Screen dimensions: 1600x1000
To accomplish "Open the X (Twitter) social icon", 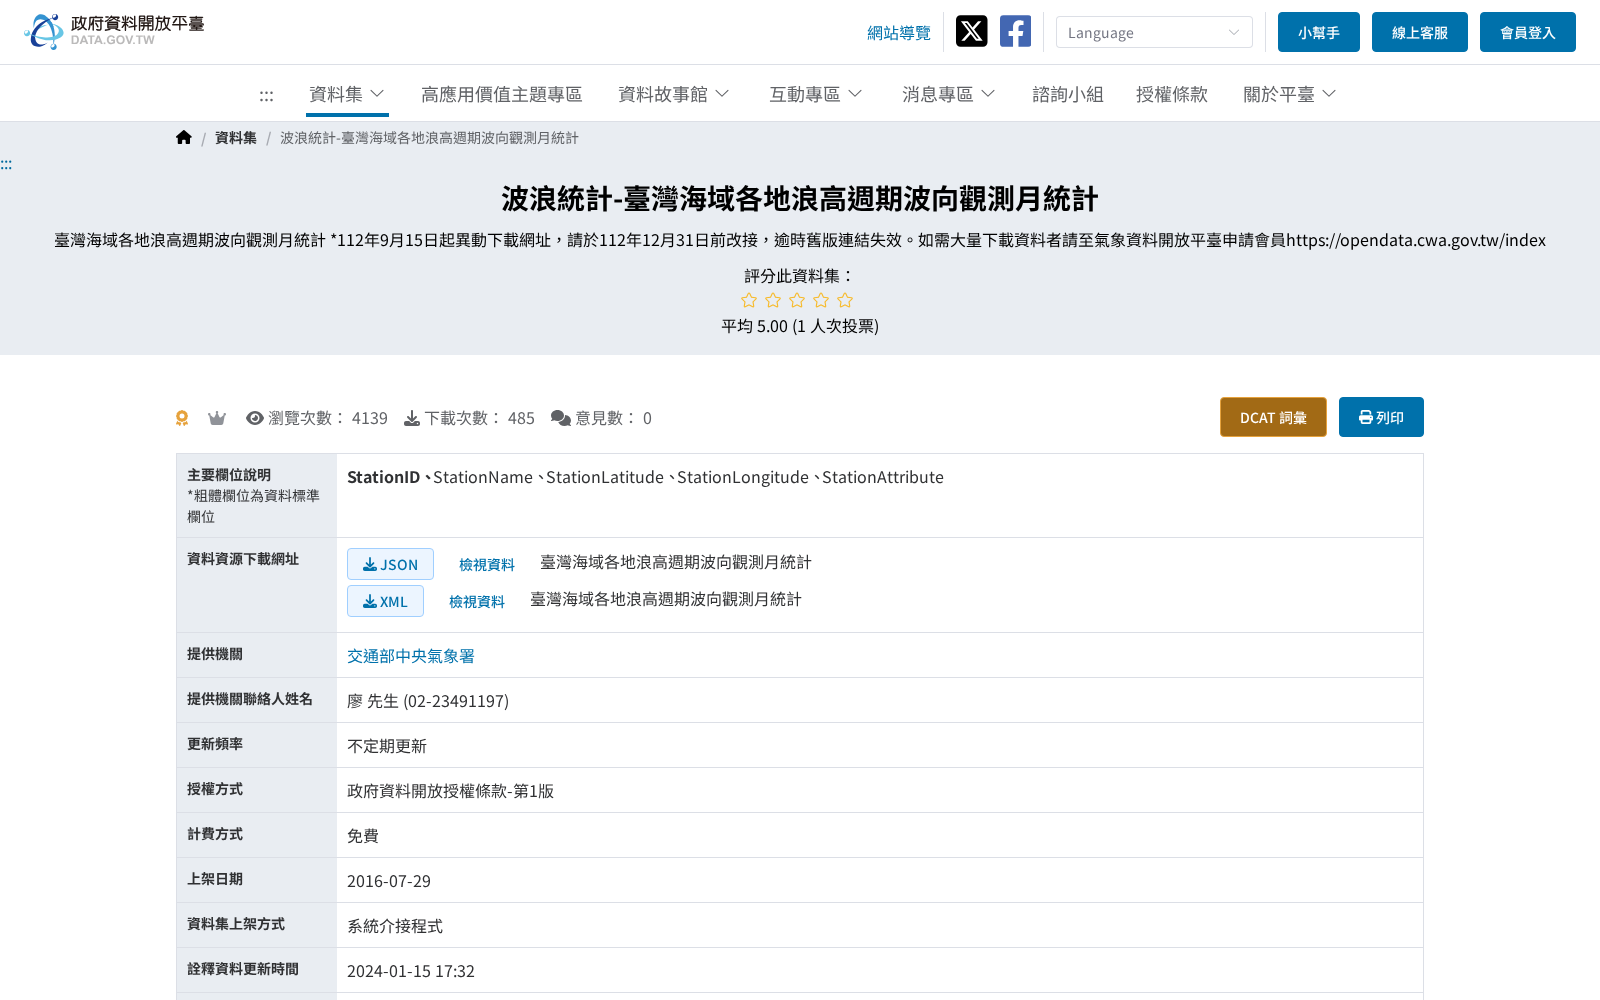I will pos(971,31).
